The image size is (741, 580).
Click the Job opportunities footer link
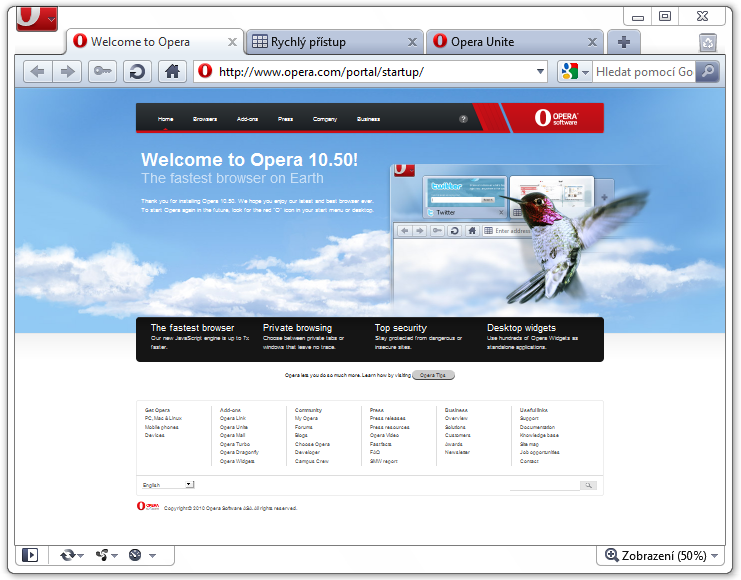pyautogui.click(x=539, y=452)
